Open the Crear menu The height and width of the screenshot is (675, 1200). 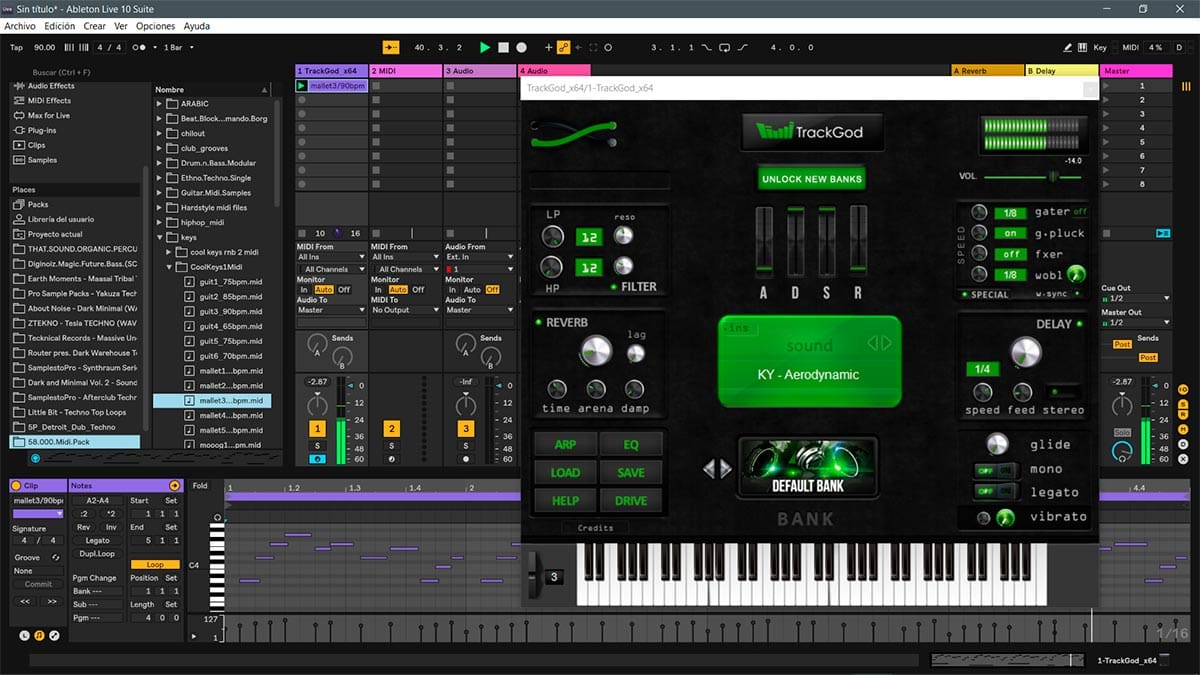(94, 26)
